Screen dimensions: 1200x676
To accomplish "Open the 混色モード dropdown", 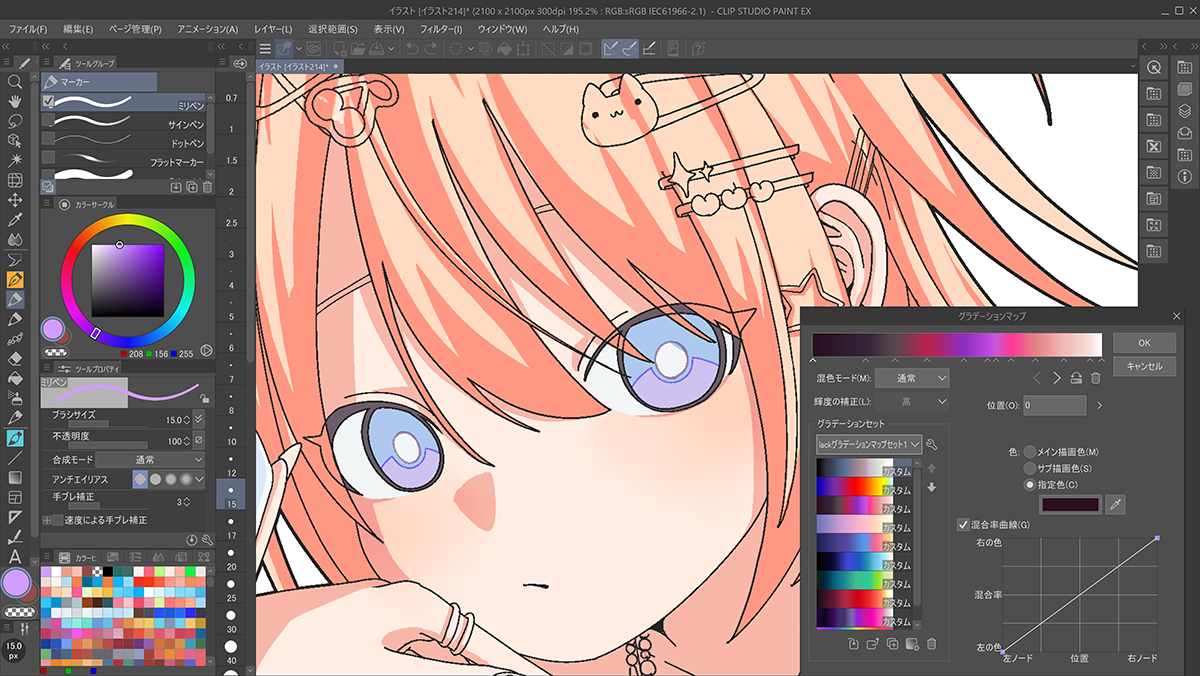I will [912, 379].
